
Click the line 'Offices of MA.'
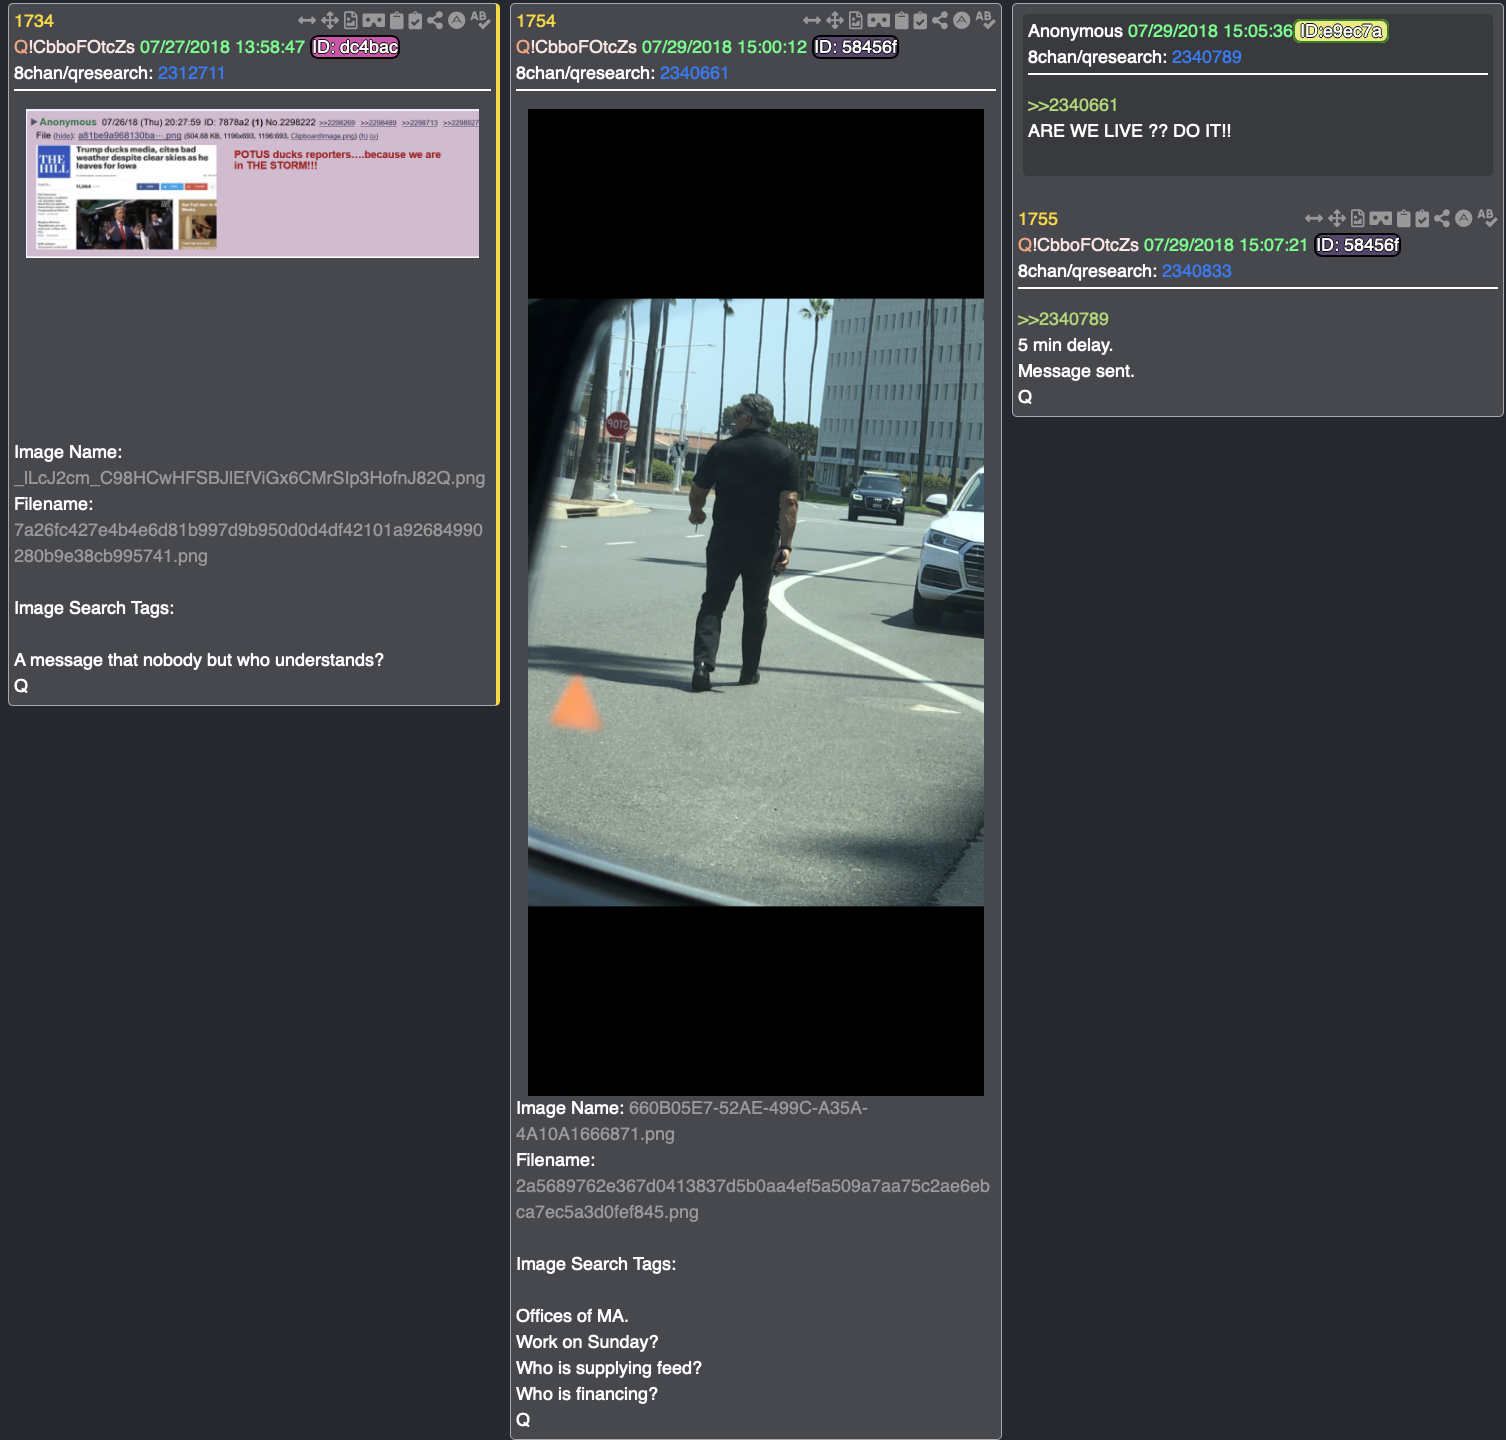click(x=572, y=1316)
